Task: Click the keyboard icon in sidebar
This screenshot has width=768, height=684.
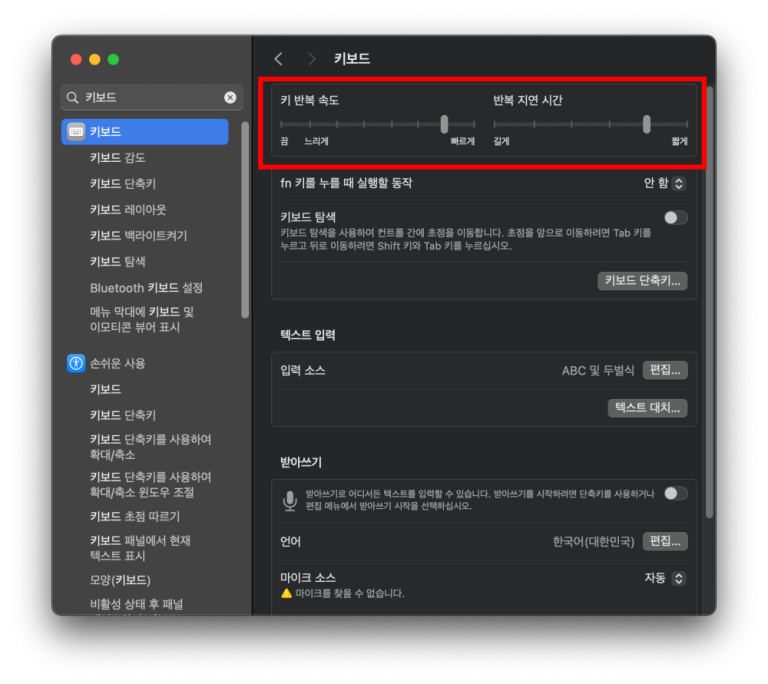Action: point(76,132)
